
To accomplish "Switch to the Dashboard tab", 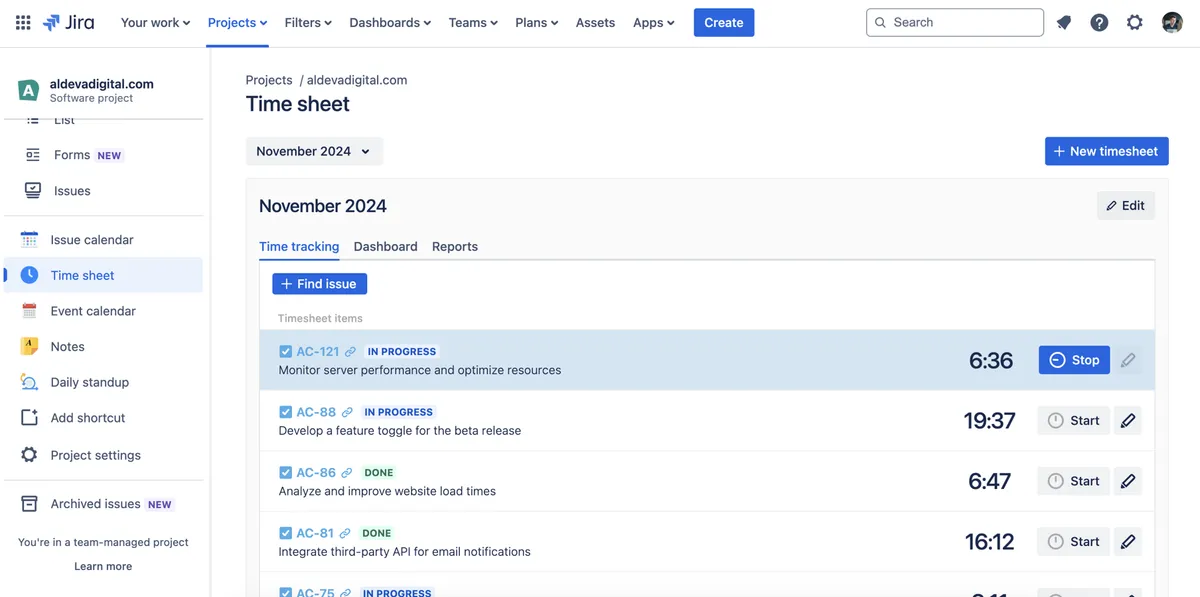I will tap(385, 247).
